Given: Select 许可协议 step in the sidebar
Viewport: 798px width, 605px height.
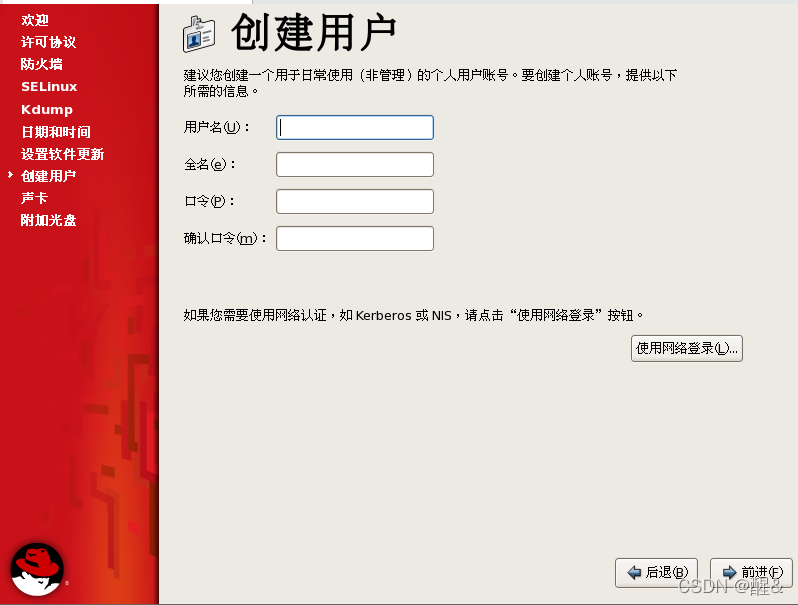Looking at the screenshot, I should [48, 42].
